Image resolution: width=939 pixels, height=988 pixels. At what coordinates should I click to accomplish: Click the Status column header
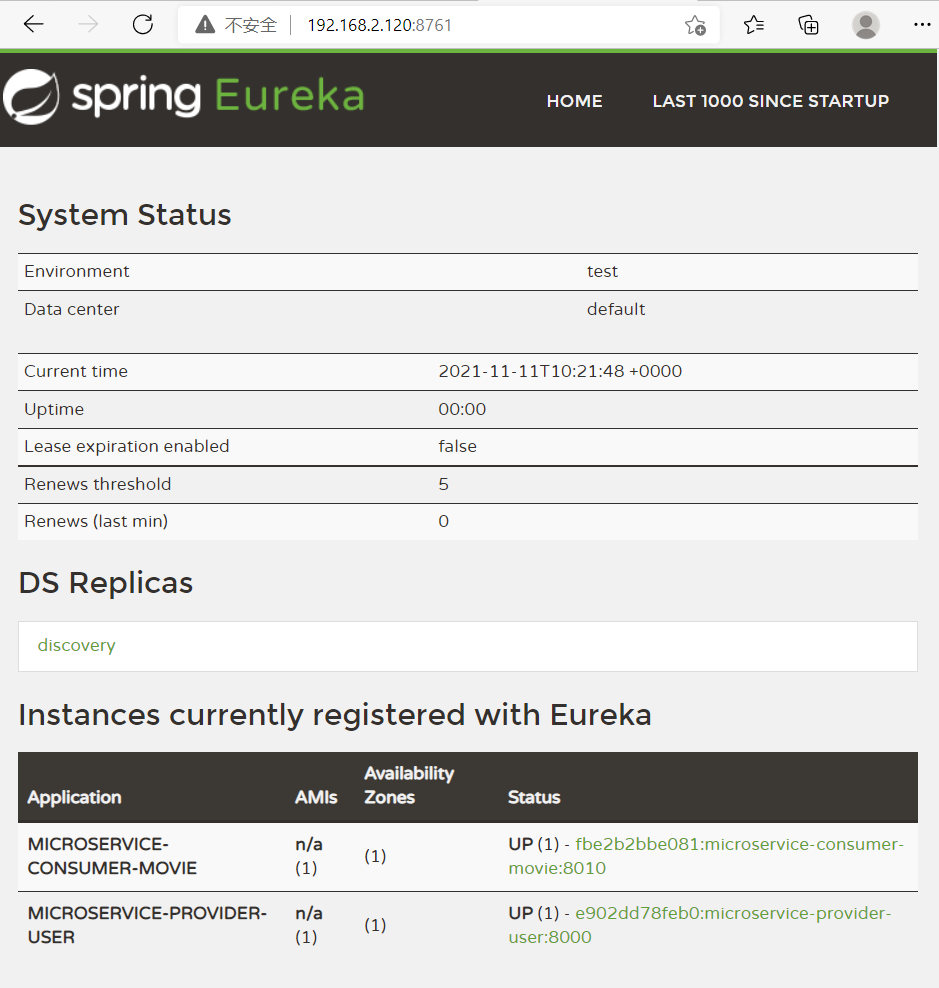point(534,797)
